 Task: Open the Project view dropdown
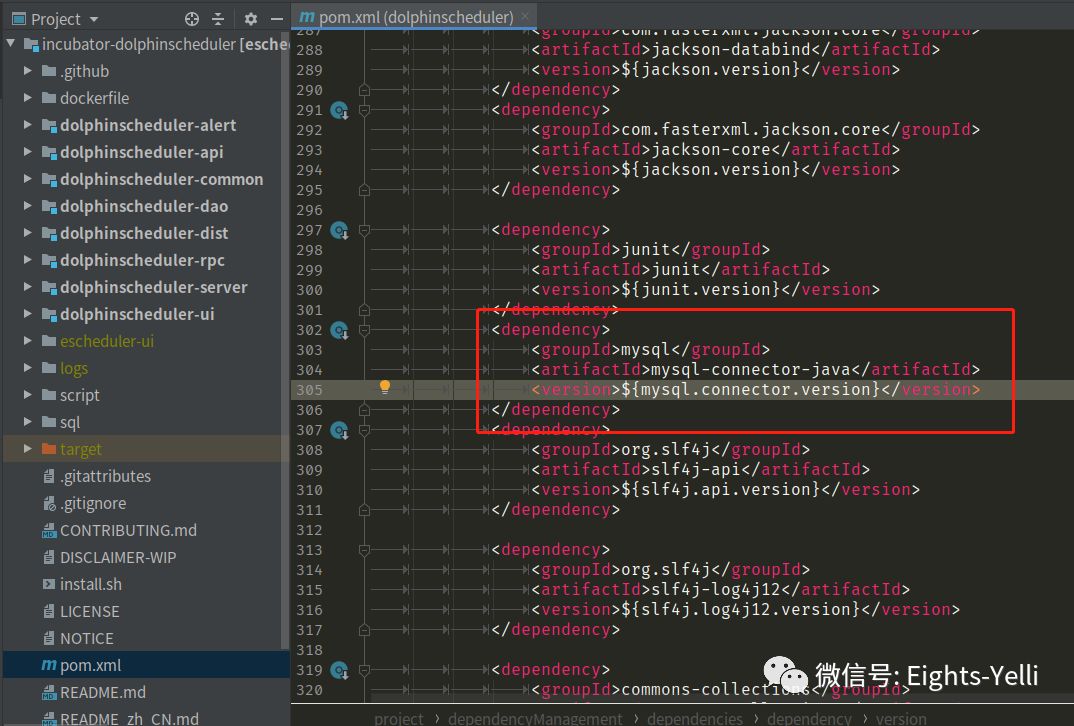point(94,19)
